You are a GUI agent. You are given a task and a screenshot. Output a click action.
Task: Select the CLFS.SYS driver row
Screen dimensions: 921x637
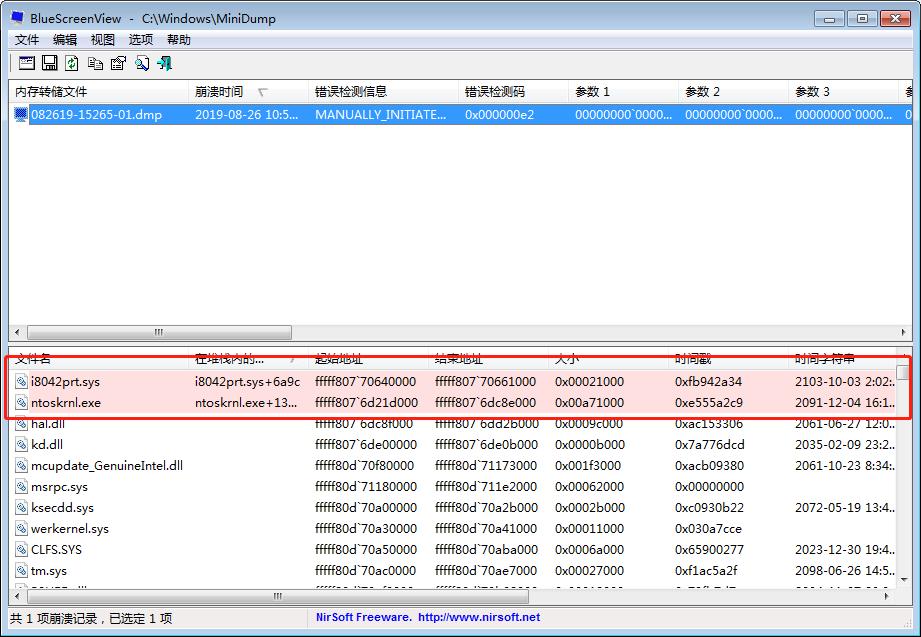[59, 550]
